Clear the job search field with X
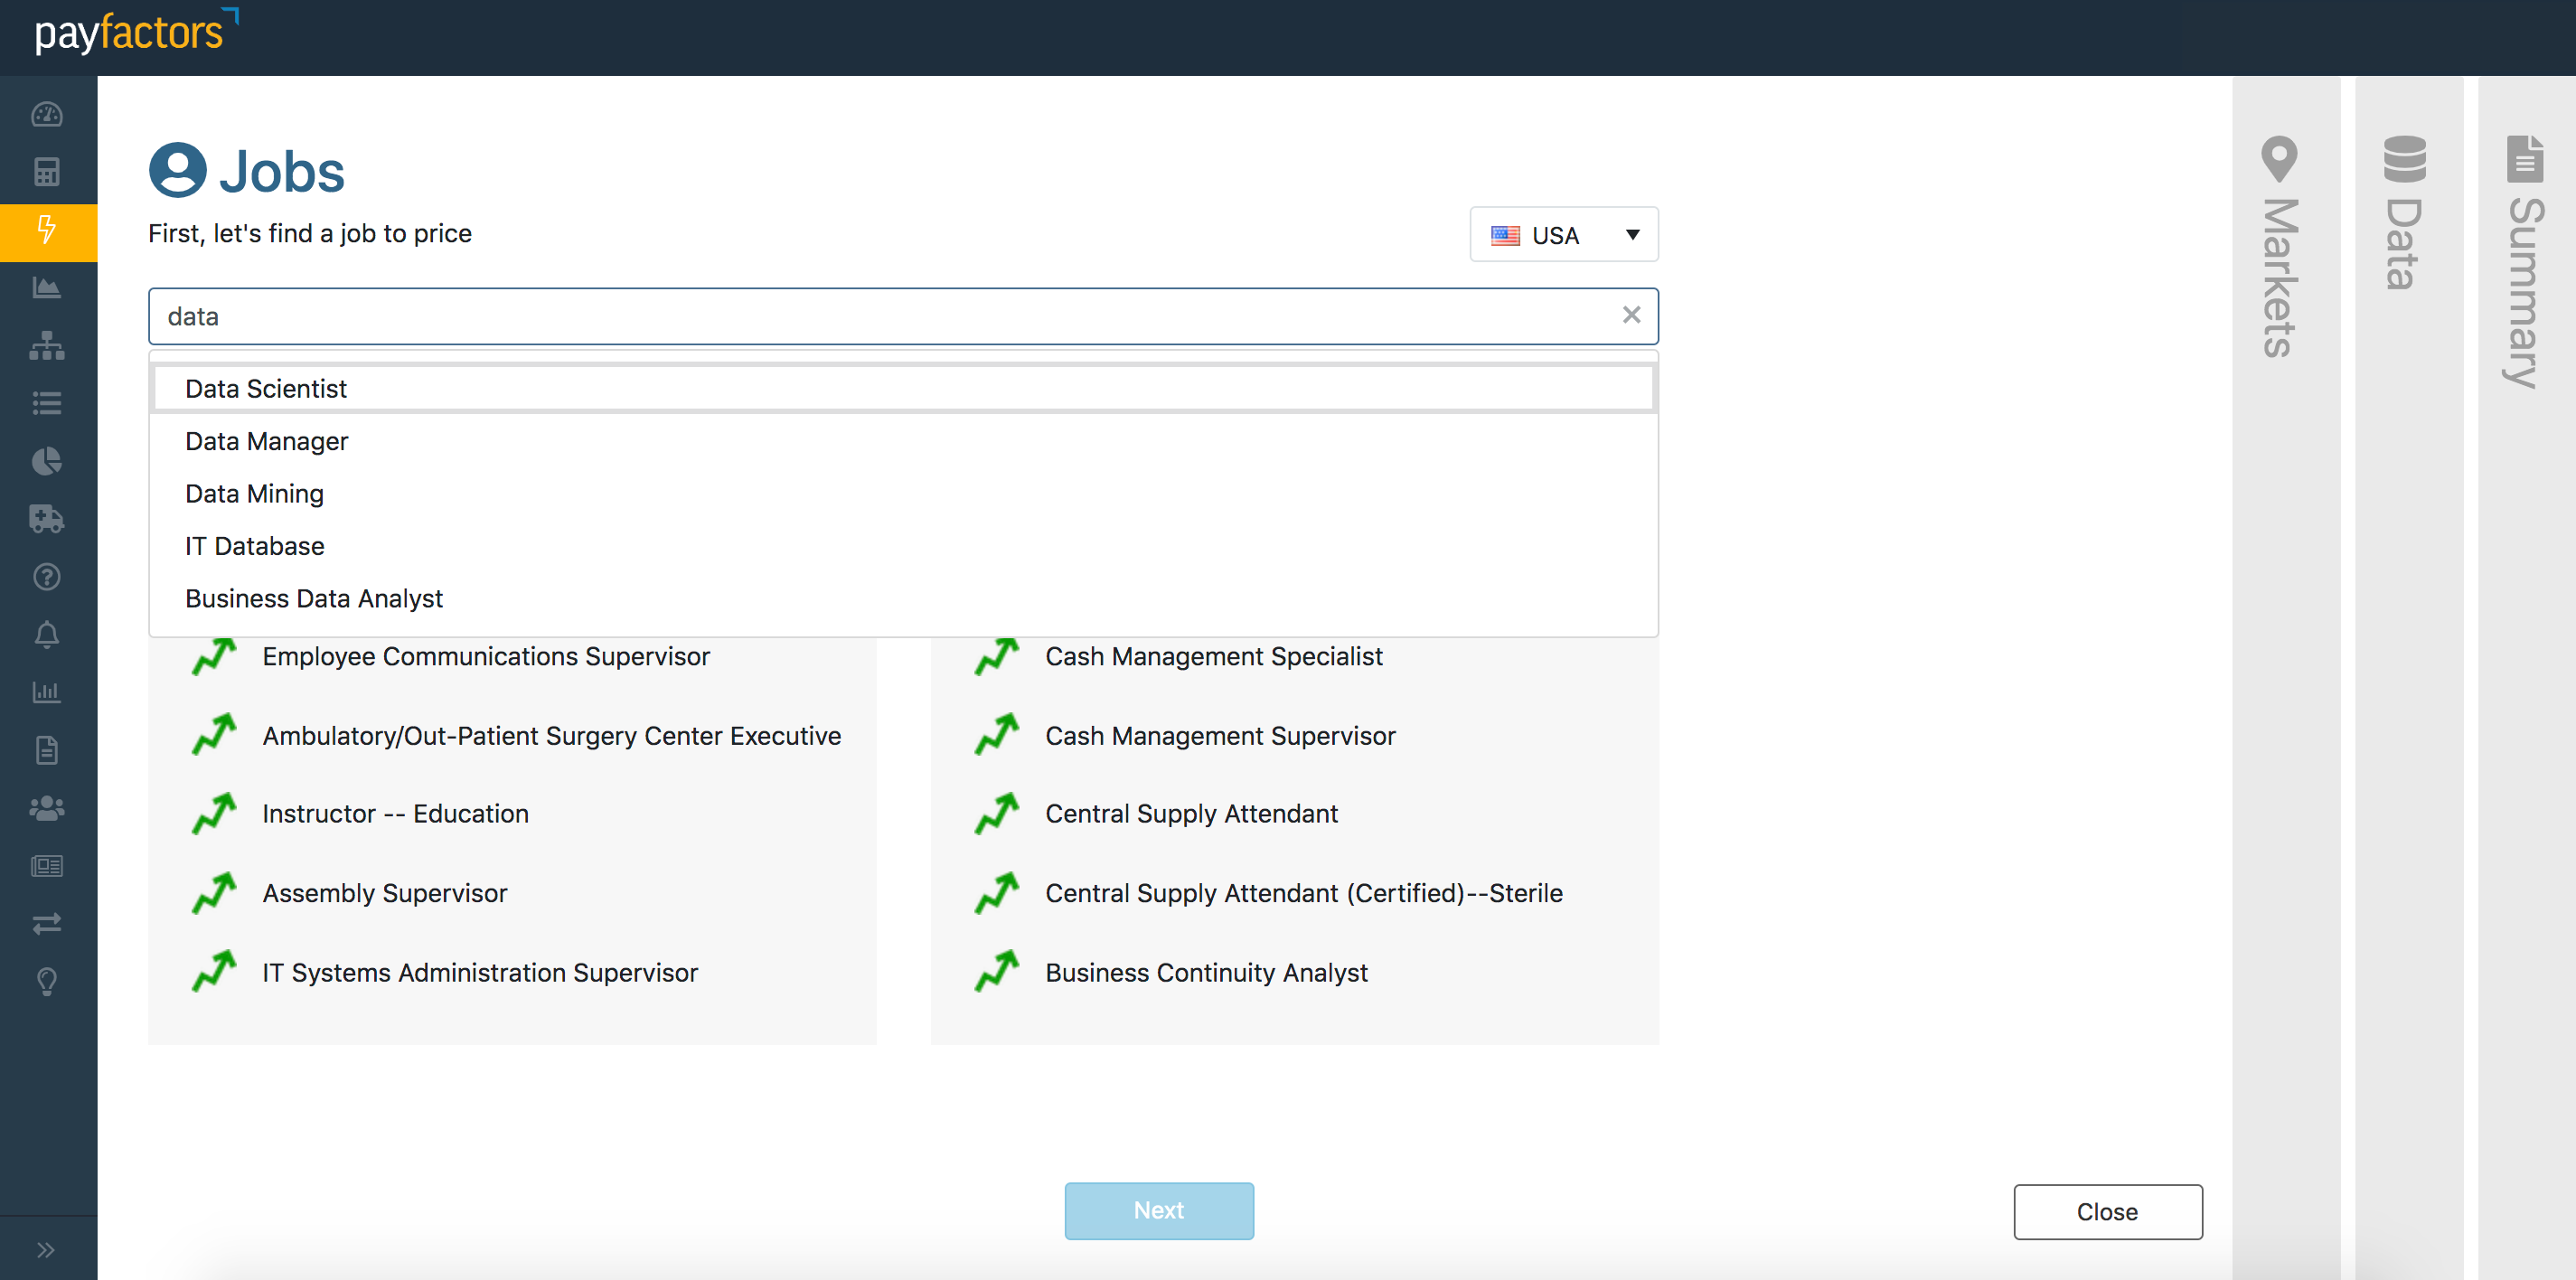Image resolution: width=2576 pixels, height=1280 pixels. tap(1631, 315)
